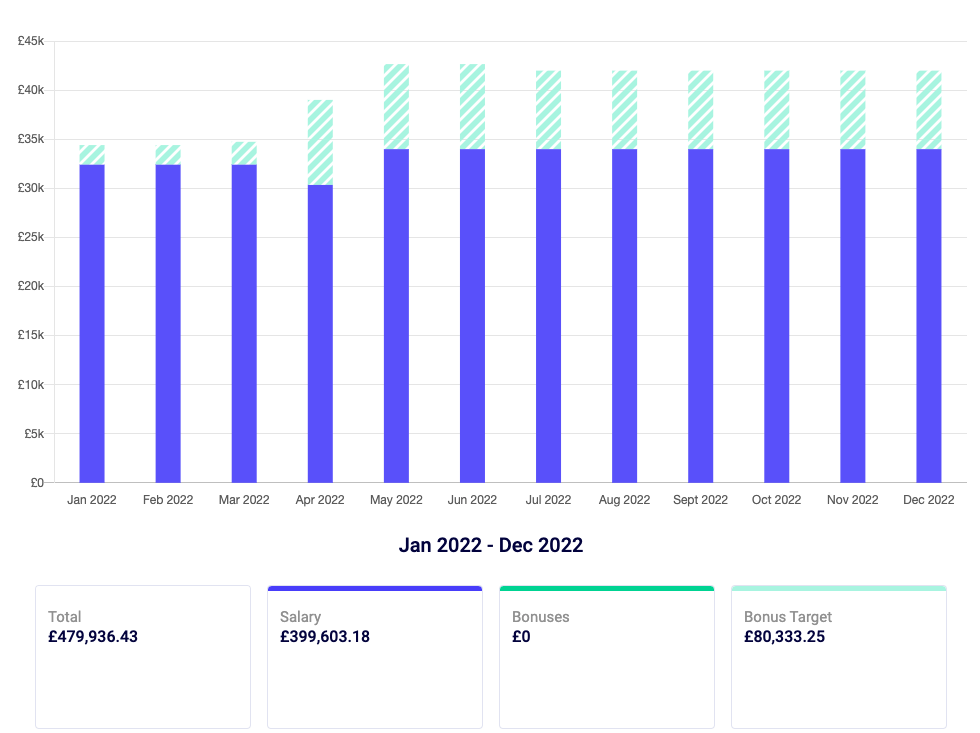
Task: Click the Nov 2022 x-axis label
Action: tap(852, 500)
